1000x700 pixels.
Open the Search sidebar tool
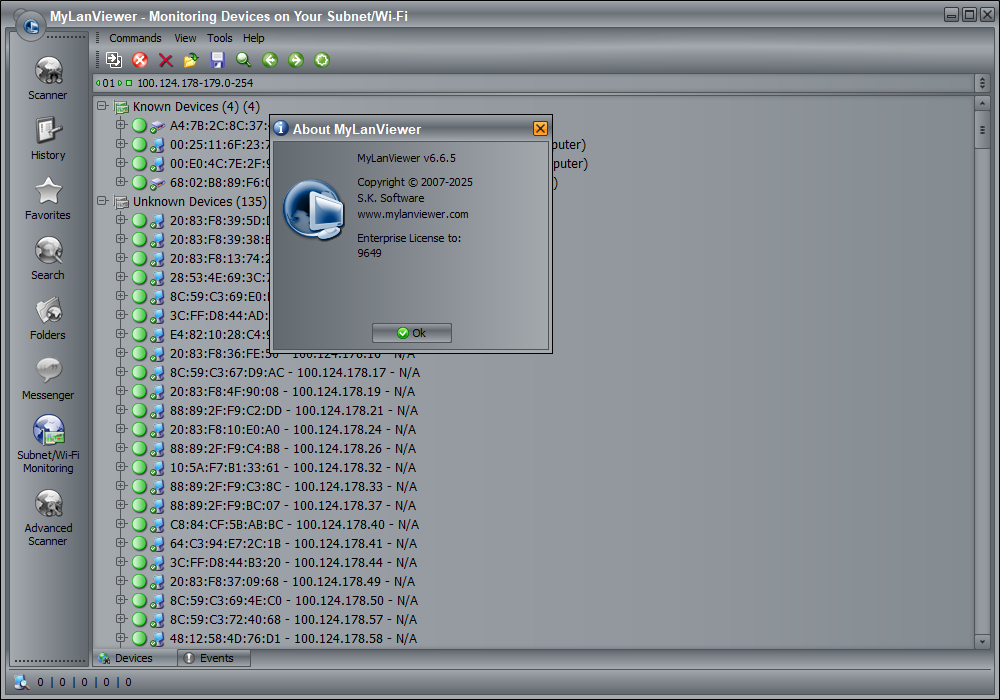point(48,258)
